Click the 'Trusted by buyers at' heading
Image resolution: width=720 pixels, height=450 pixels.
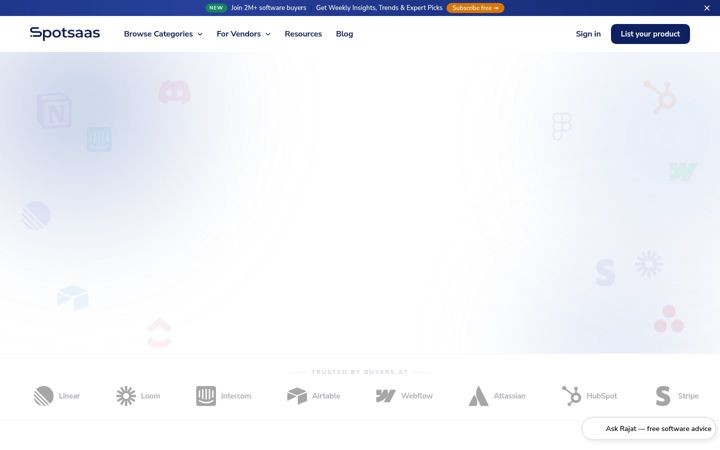360,372
